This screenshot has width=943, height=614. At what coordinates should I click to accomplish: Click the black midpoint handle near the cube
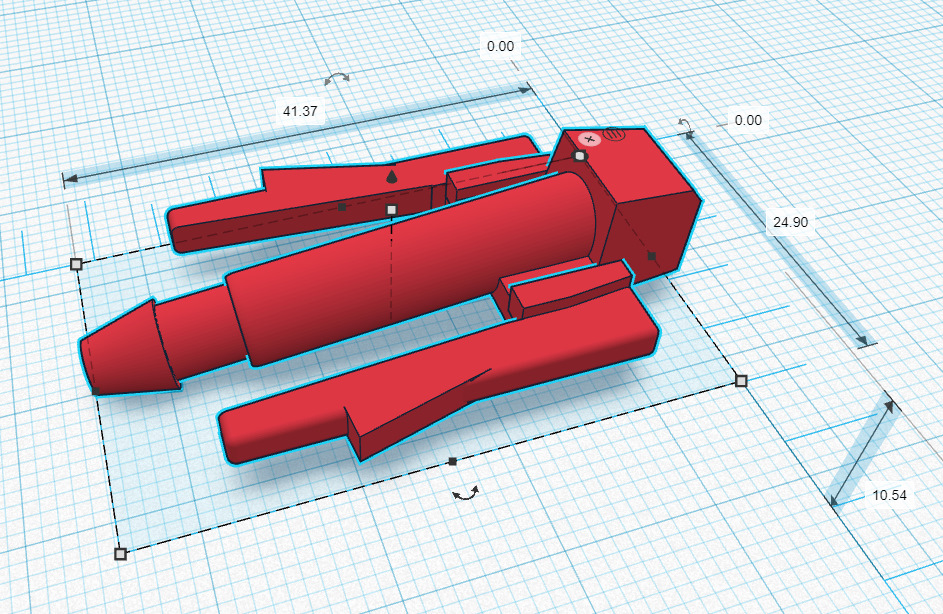pos(652,256)
